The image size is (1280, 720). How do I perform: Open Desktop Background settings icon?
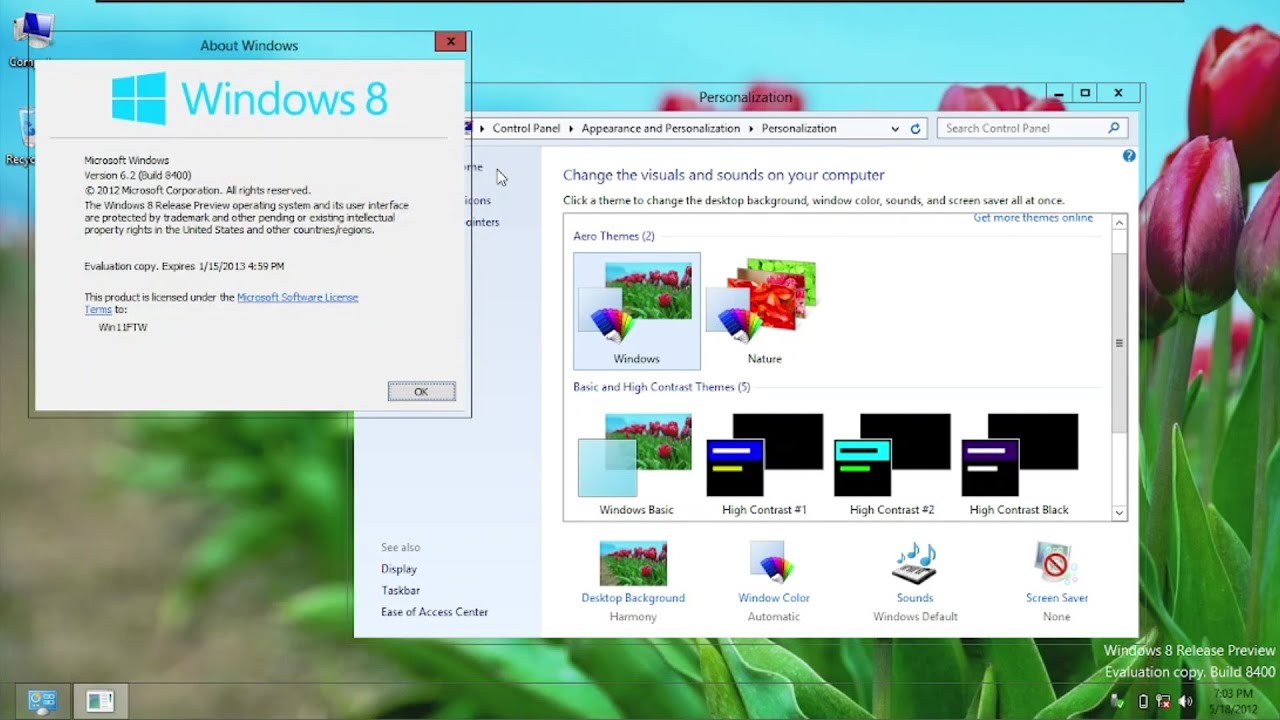[633, 563]
